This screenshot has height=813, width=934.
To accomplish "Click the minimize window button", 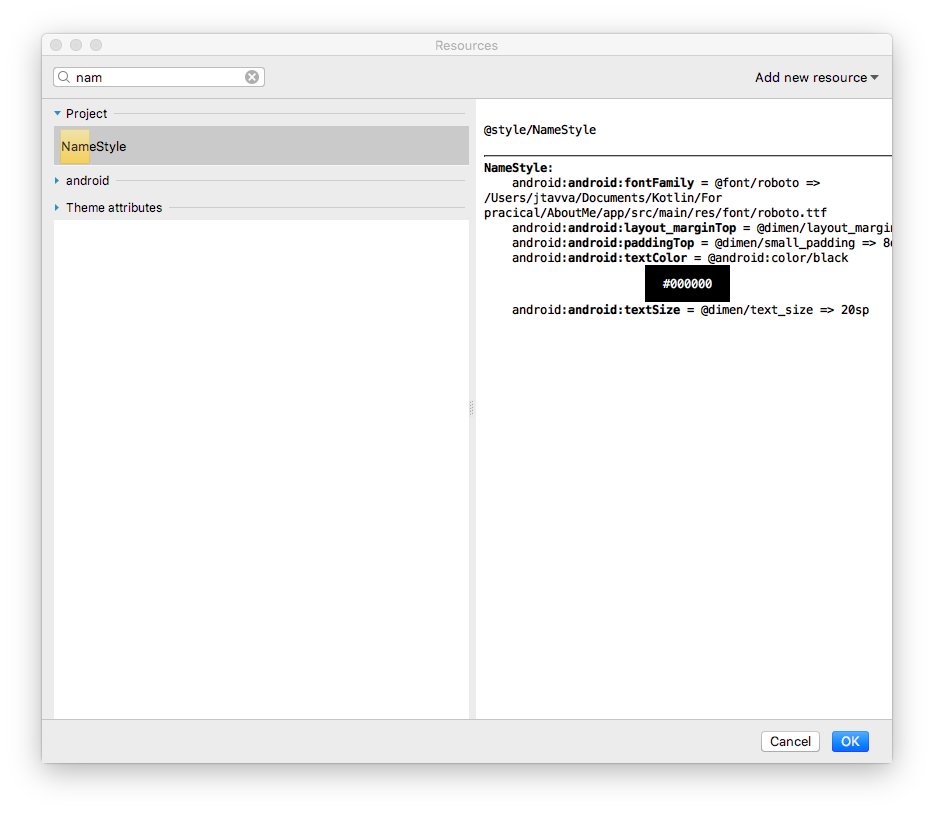I will click(76, 45).
